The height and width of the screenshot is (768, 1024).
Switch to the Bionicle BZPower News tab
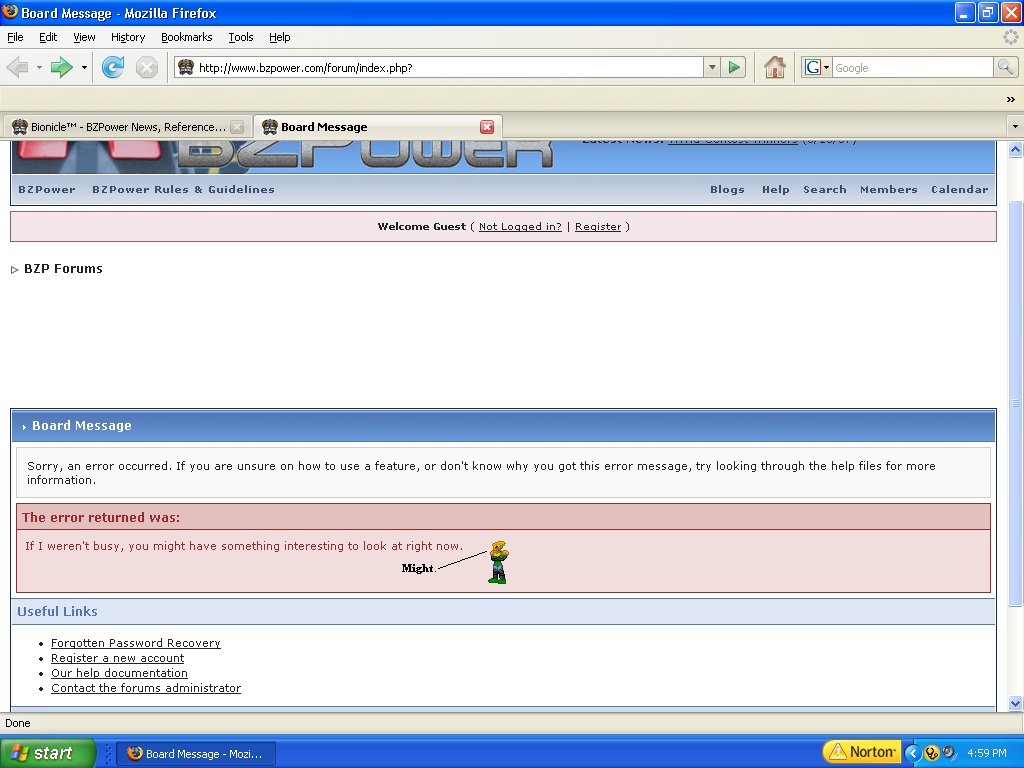(x=128, y=127)
